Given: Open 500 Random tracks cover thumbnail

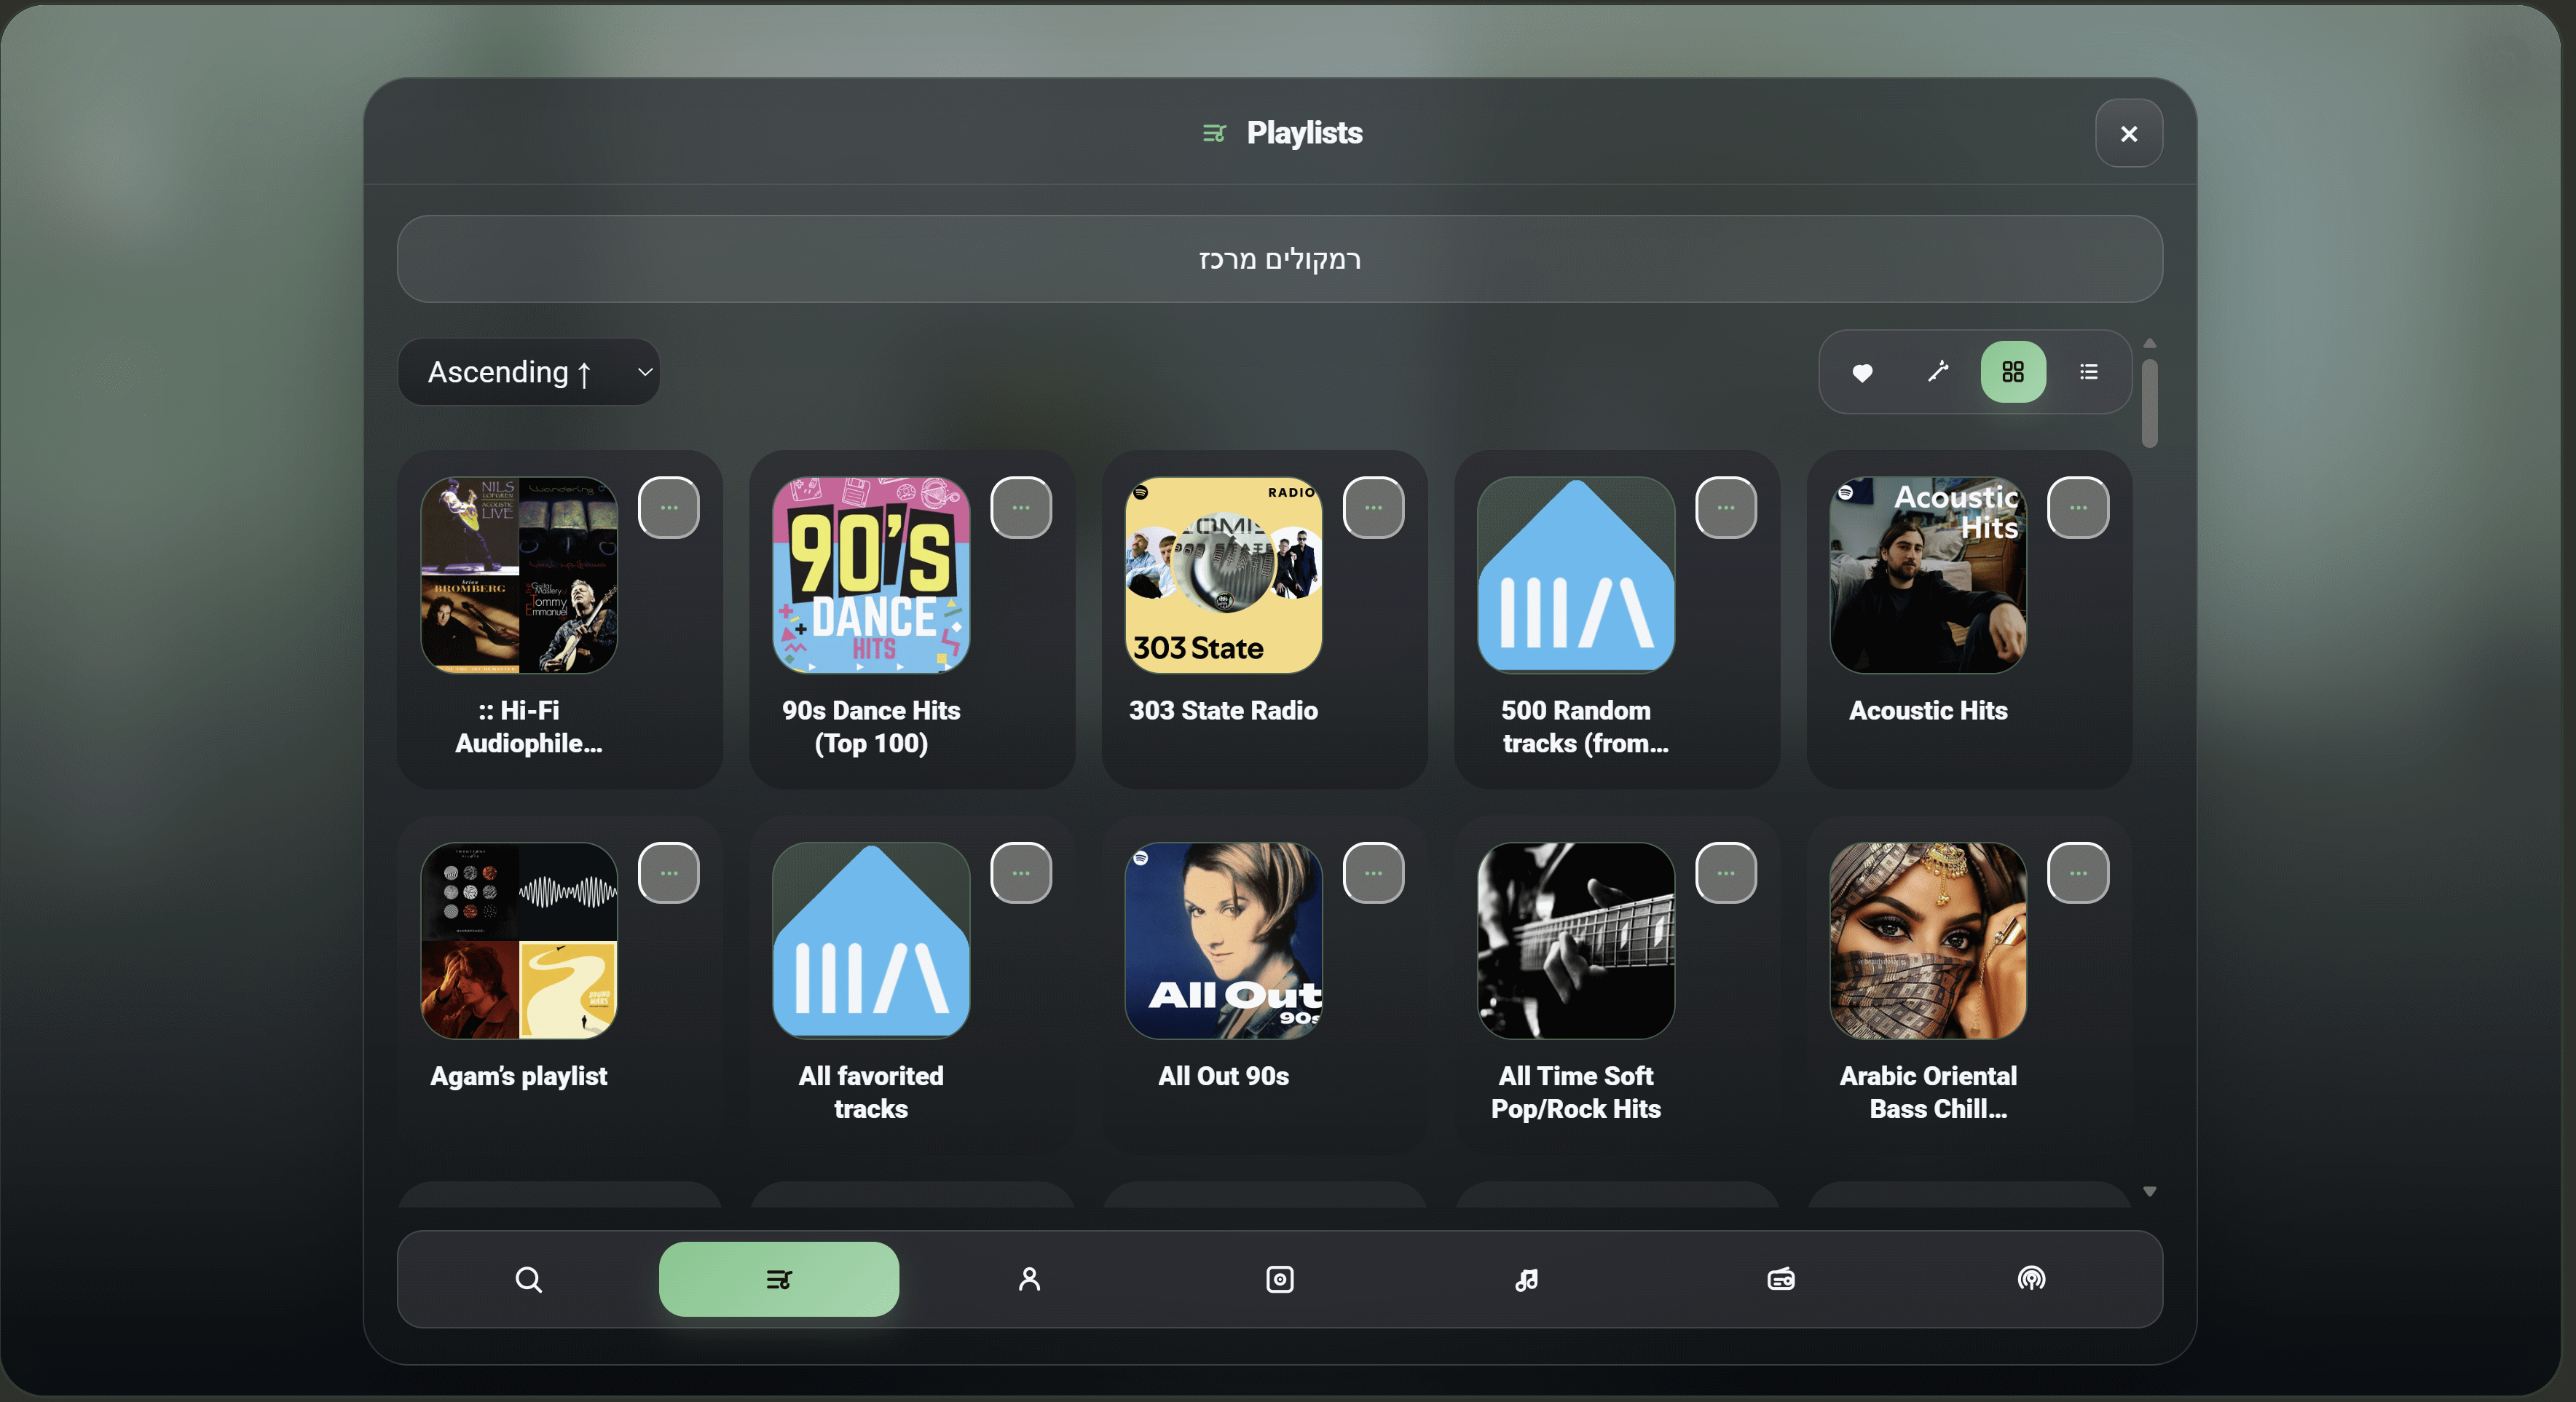Looking at the screenshot, I should 1576,575.
